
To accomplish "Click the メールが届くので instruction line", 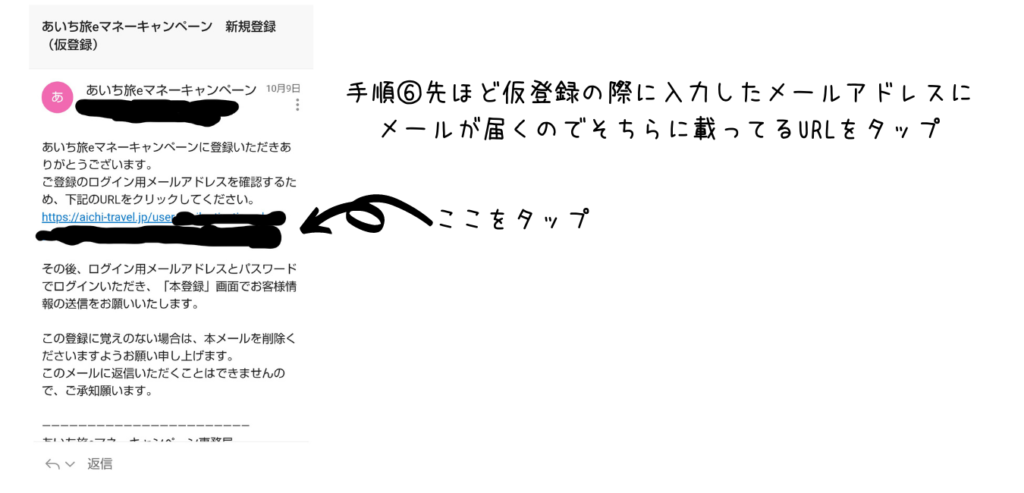I will (x=659, y=127).
